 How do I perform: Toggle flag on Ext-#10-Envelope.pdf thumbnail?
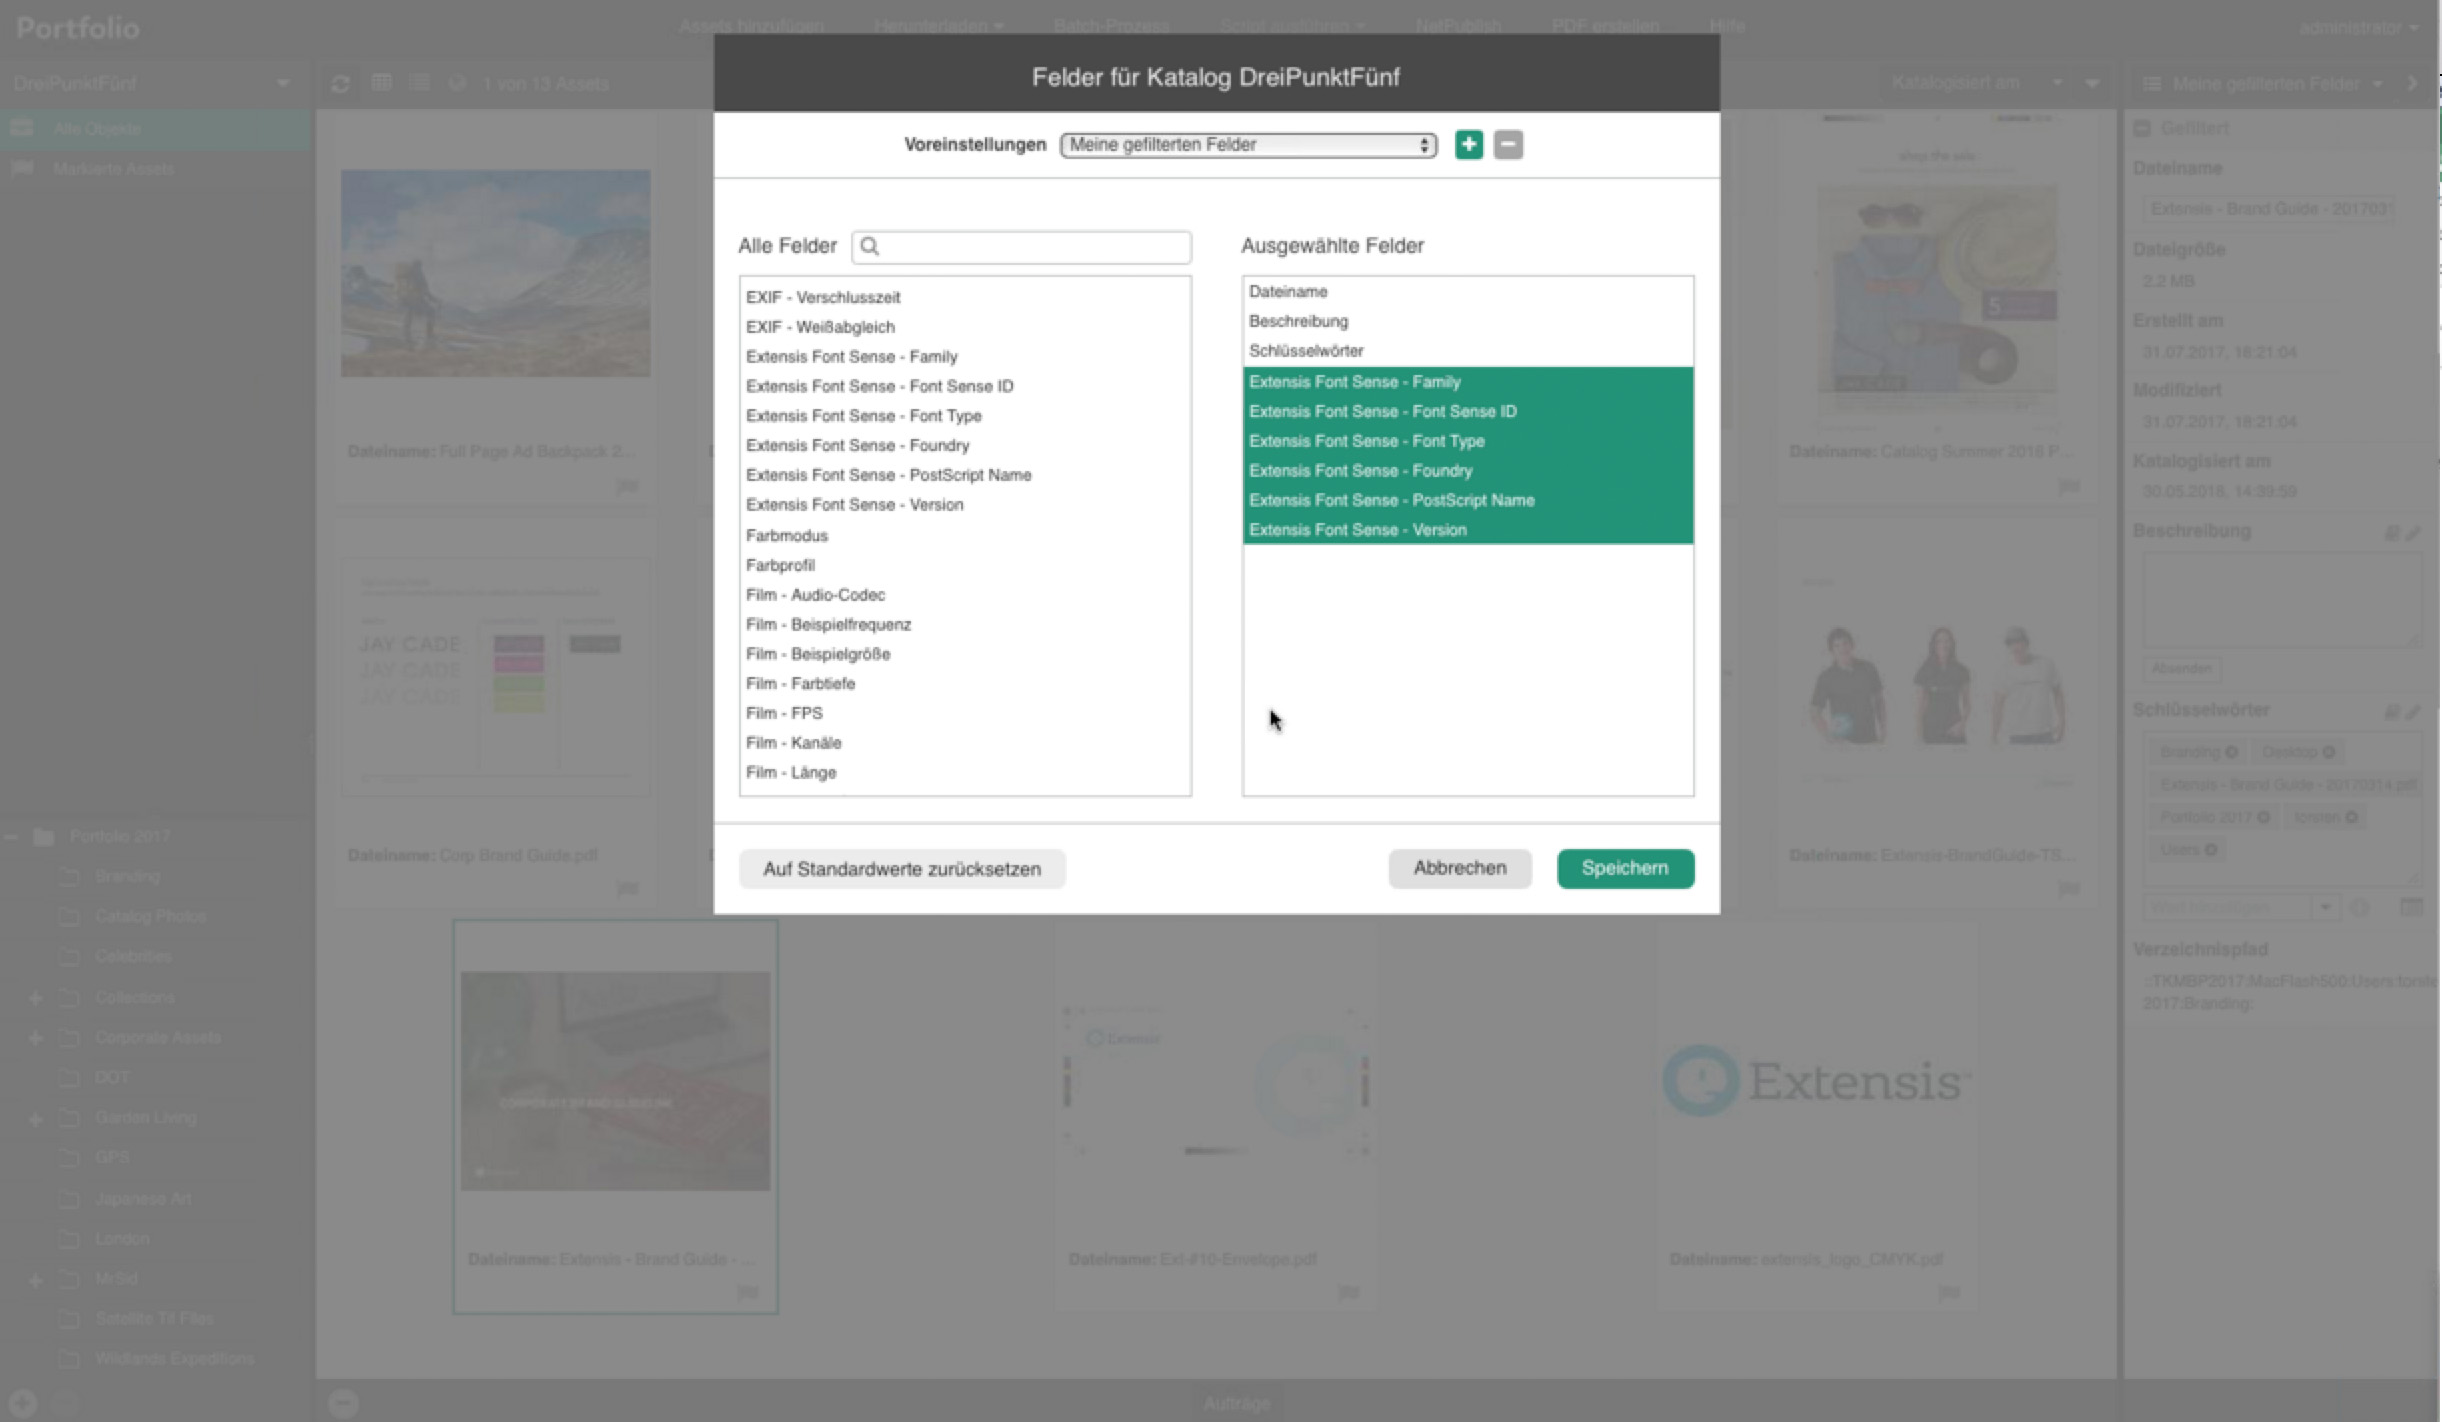tap(1348, 1292)
